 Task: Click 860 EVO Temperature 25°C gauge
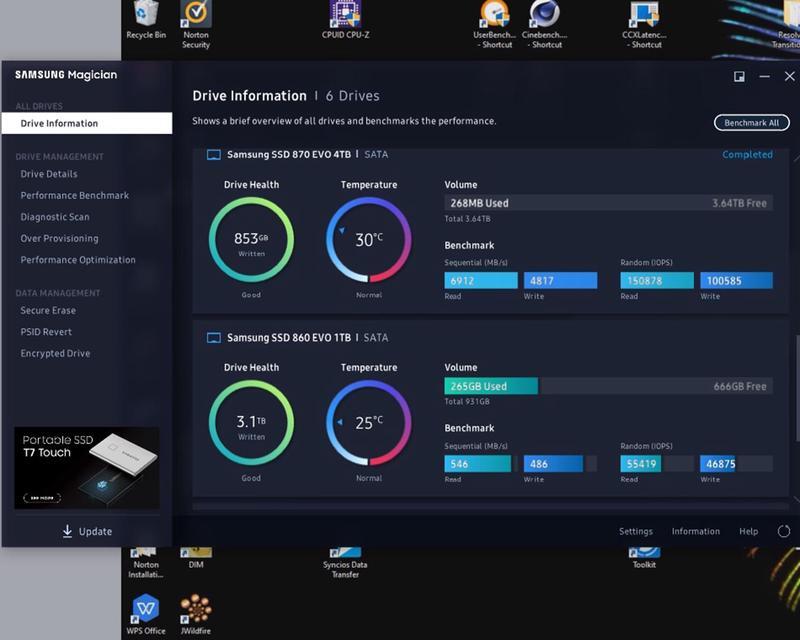(x=368, y=423)
